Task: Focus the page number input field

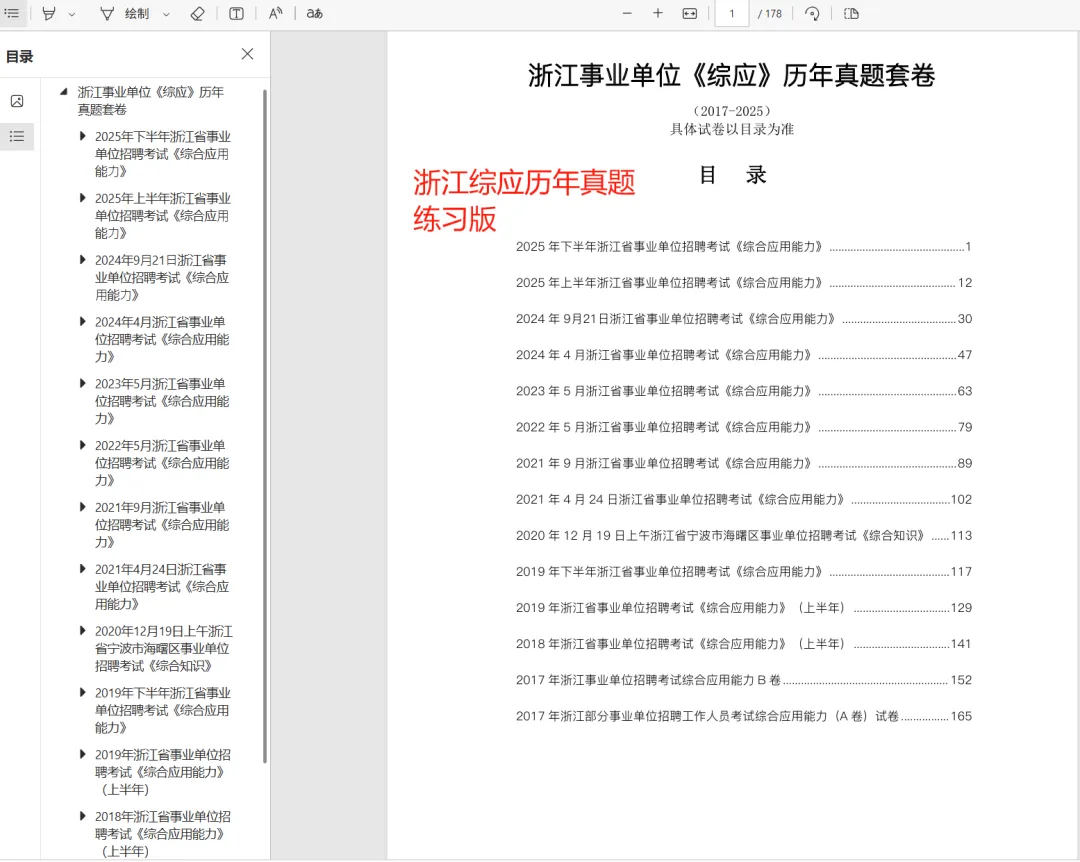Action: [x=731, y=14]
